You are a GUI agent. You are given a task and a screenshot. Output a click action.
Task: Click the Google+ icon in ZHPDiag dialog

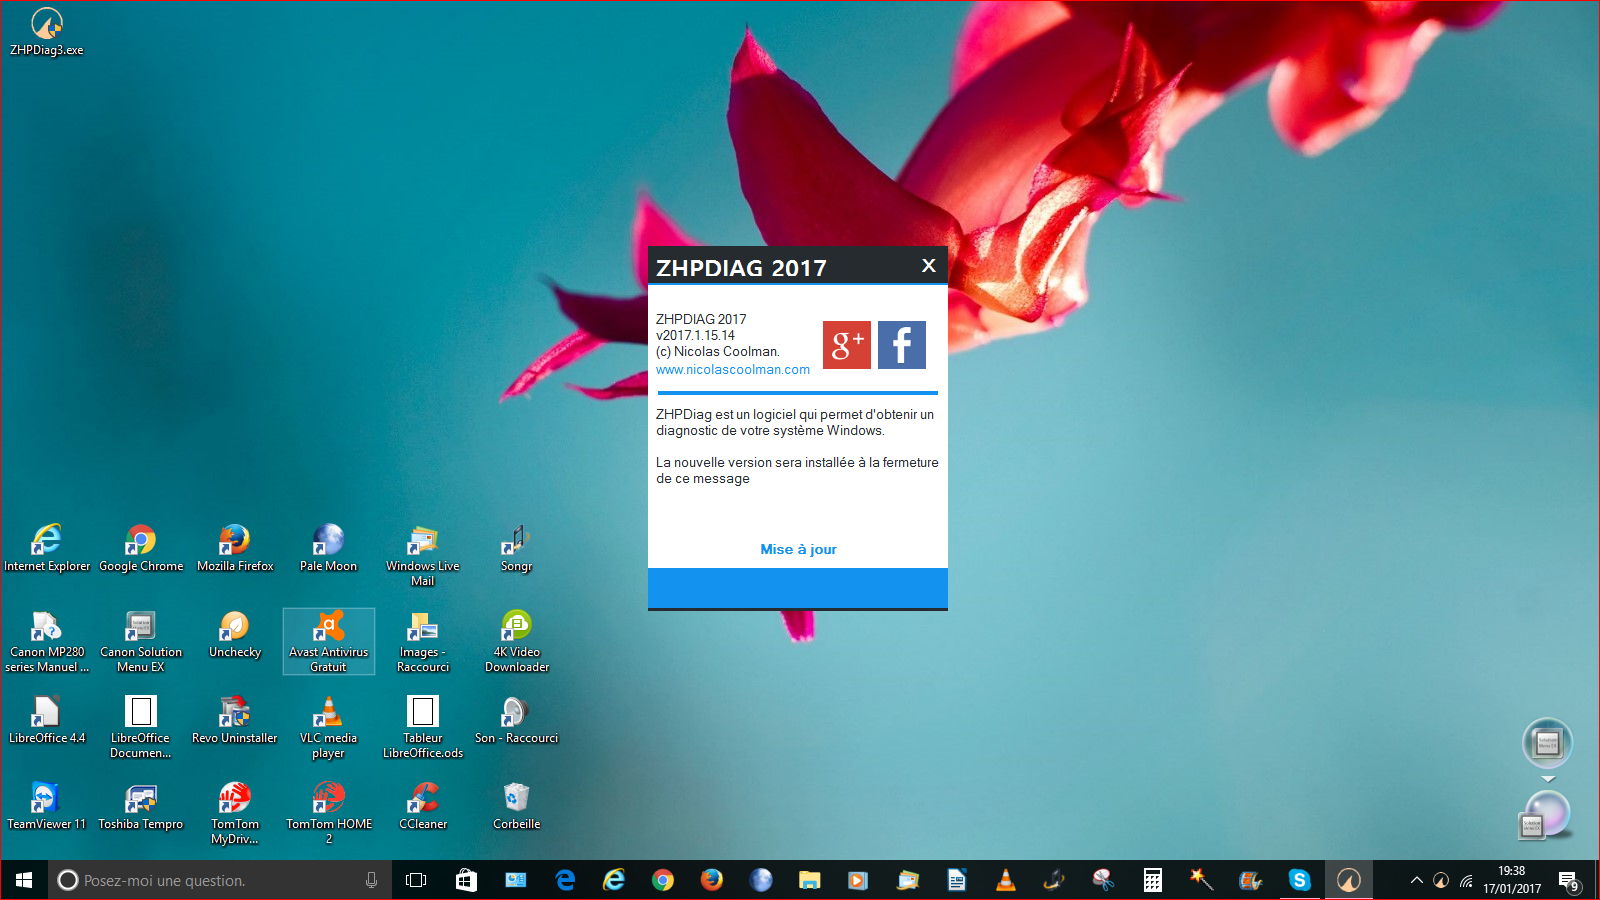click(x=847, y=345)
